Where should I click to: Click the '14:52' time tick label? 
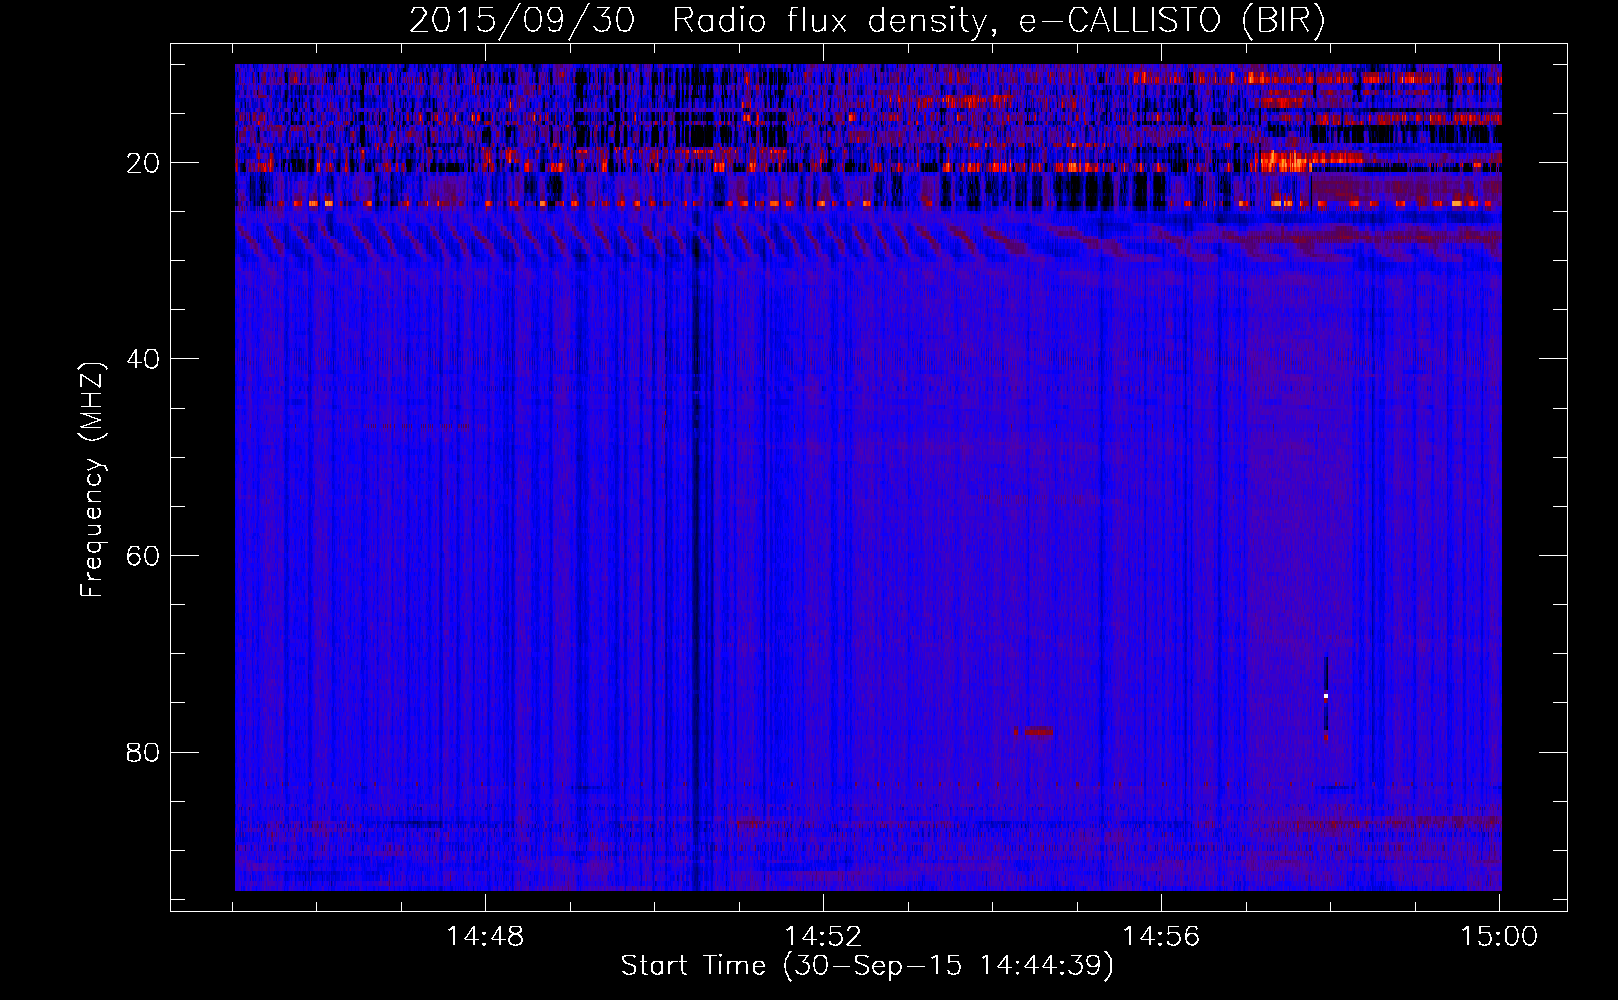[823, 937]
